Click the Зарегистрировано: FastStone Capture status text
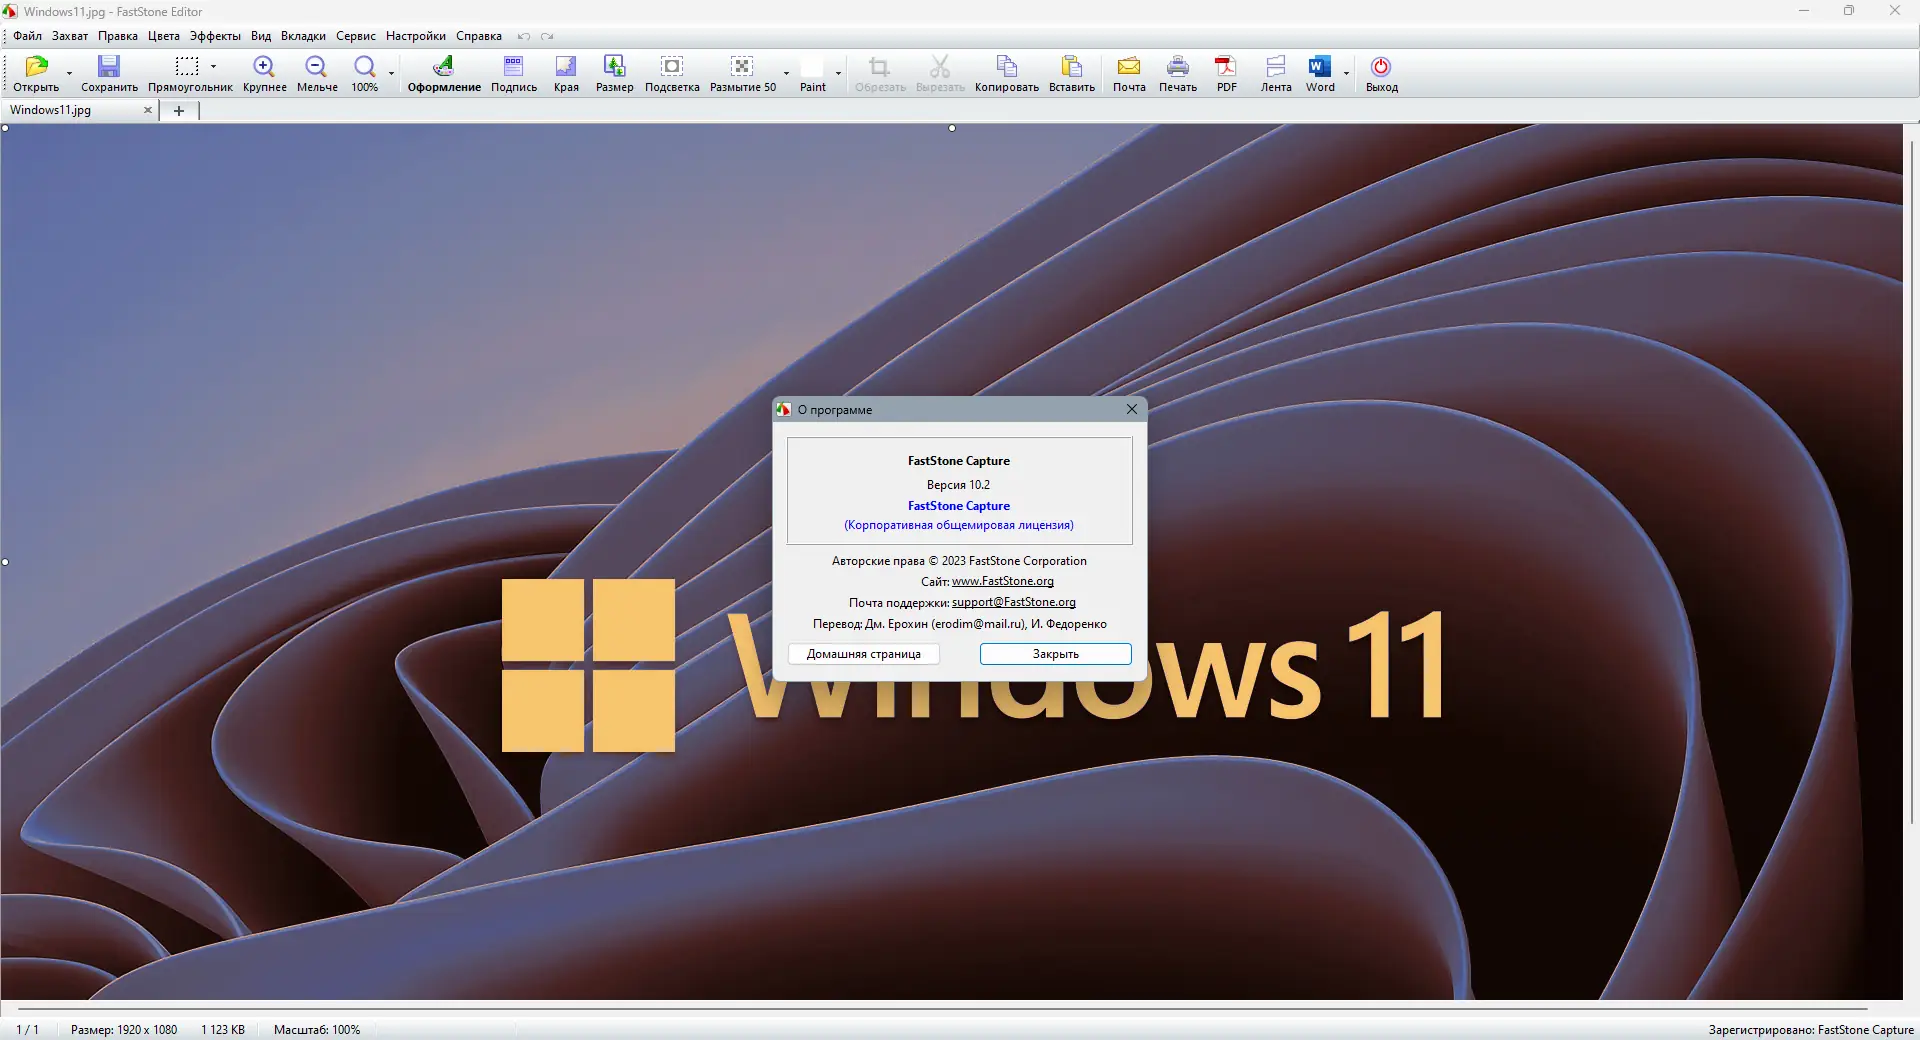This screenshot has width=1920, height=1040. coord(1811,1030)
